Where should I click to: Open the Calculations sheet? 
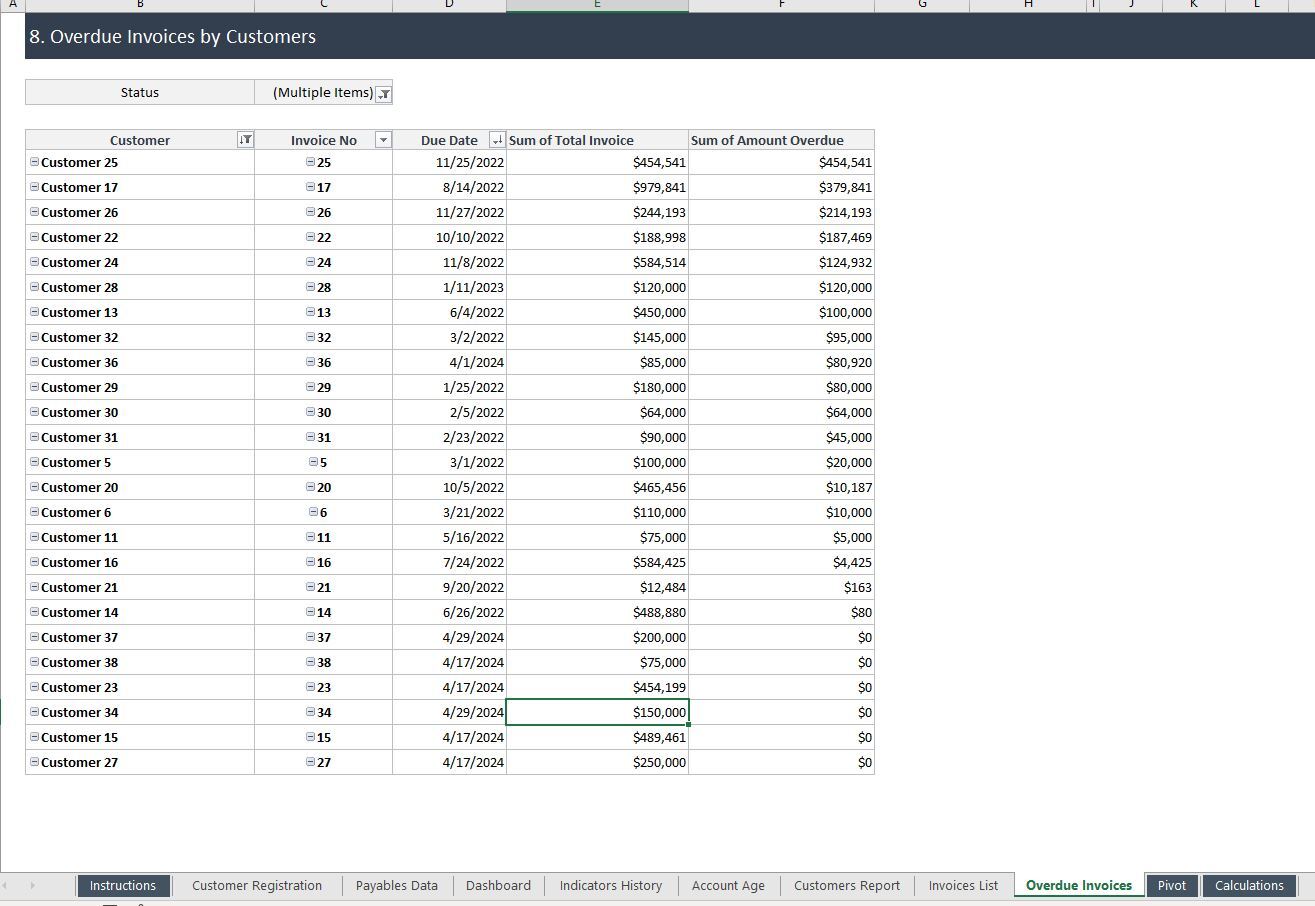[1249, 886]
